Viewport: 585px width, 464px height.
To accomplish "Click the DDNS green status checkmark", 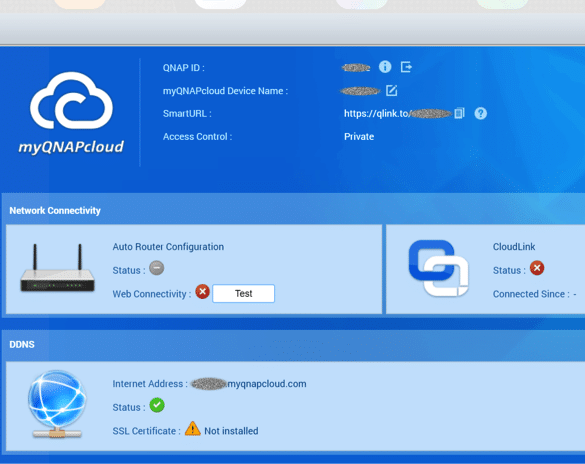I will pyautogui.click(x=157, y=405).
